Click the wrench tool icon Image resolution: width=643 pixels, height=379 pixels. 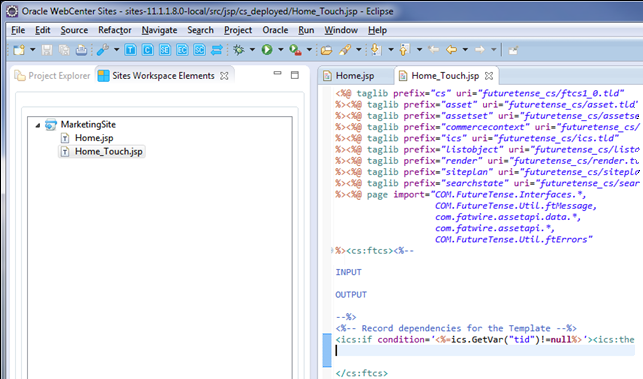[x=103, y=50]
